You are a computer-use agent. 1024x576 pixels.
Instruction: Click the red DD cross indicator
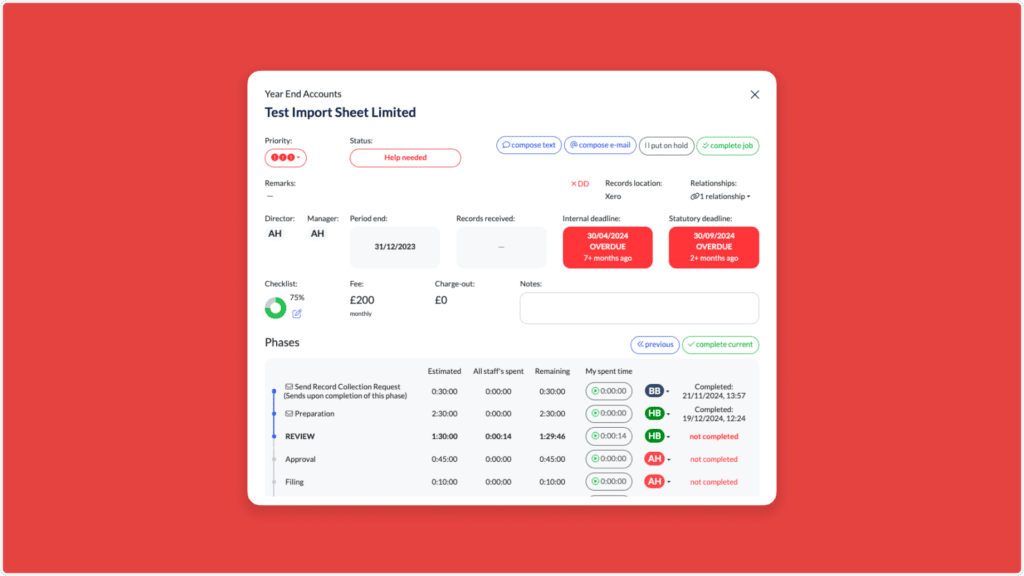[x=579, y=184]
